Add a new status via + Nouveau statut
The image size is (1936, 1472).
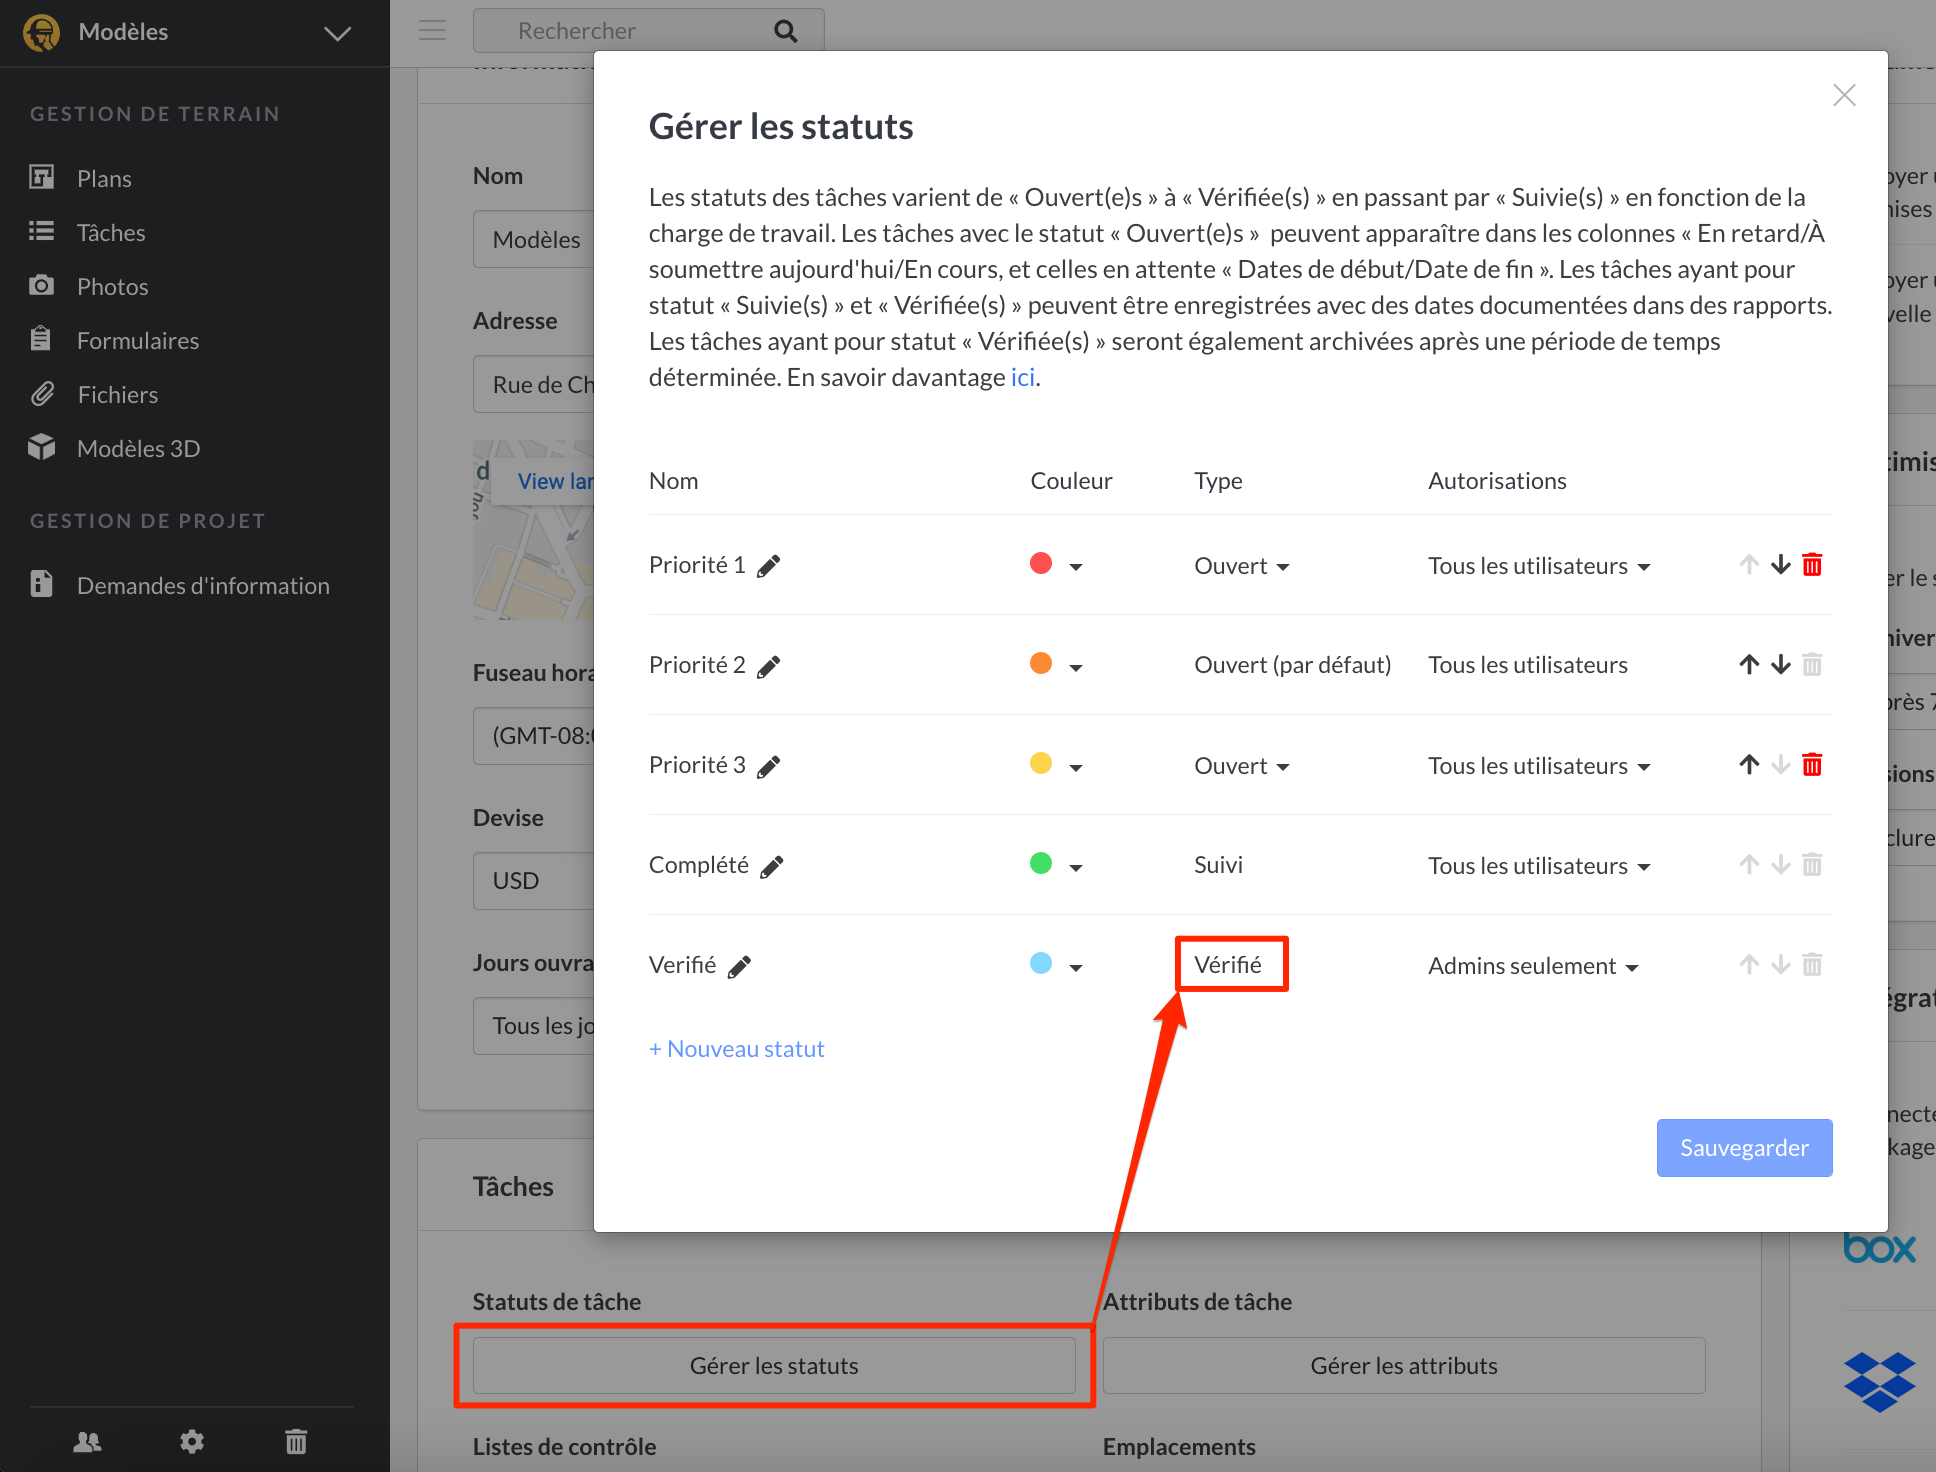pos(737,1049)
